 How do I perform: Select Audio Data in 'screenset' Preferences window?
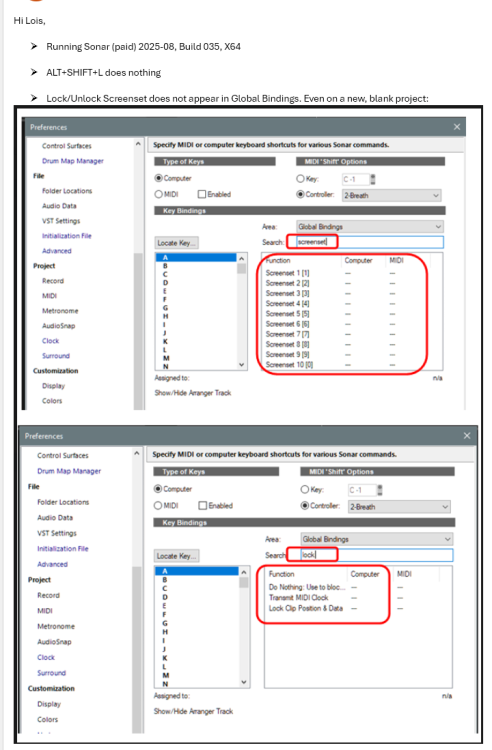click(x=59, y=206)
